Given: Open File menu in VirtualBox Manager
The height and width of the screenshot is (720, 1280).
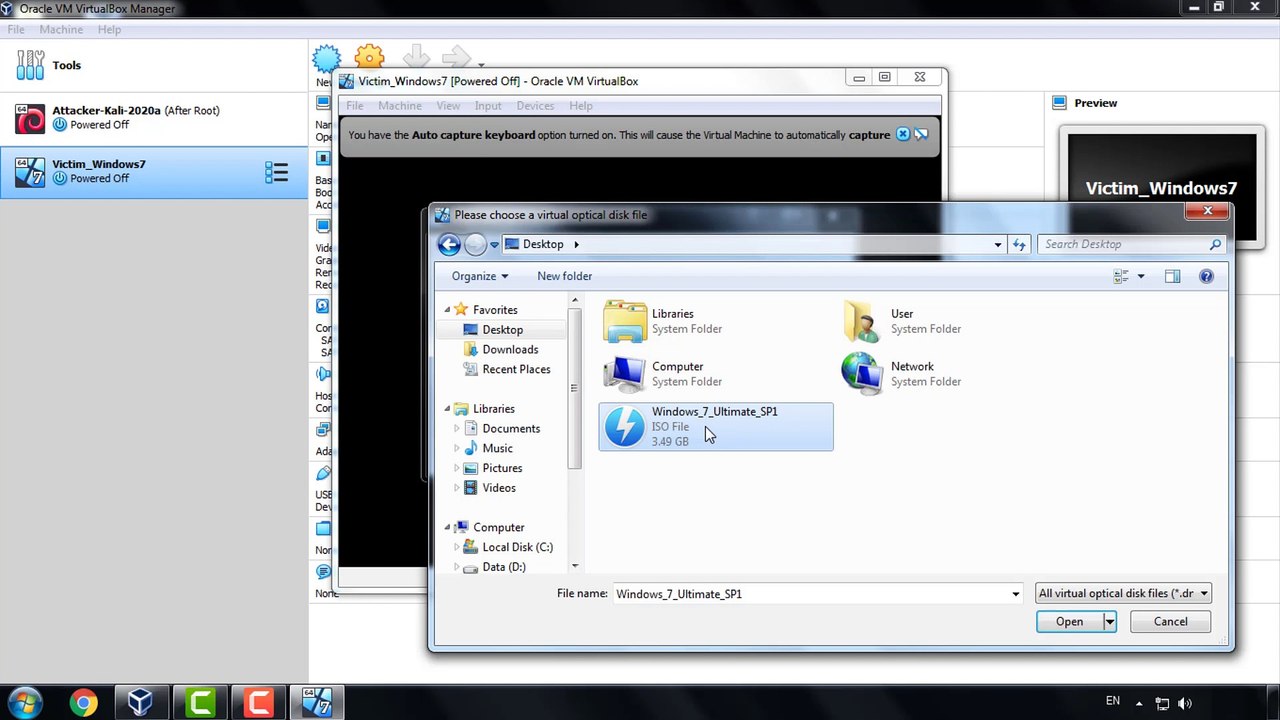Looking at the screenshot, I should point(16,30).
